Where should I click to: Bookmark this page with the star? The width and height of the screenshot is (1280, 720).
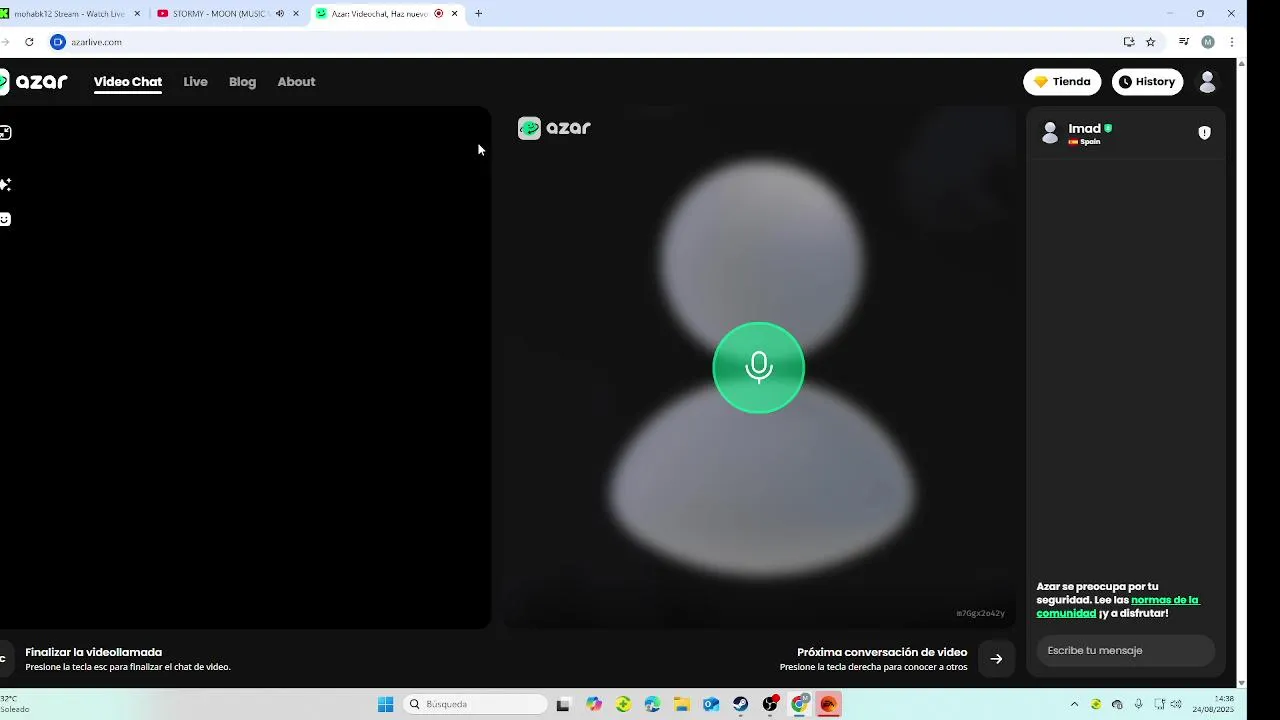pyautogui.click(x=1150, y=42)
